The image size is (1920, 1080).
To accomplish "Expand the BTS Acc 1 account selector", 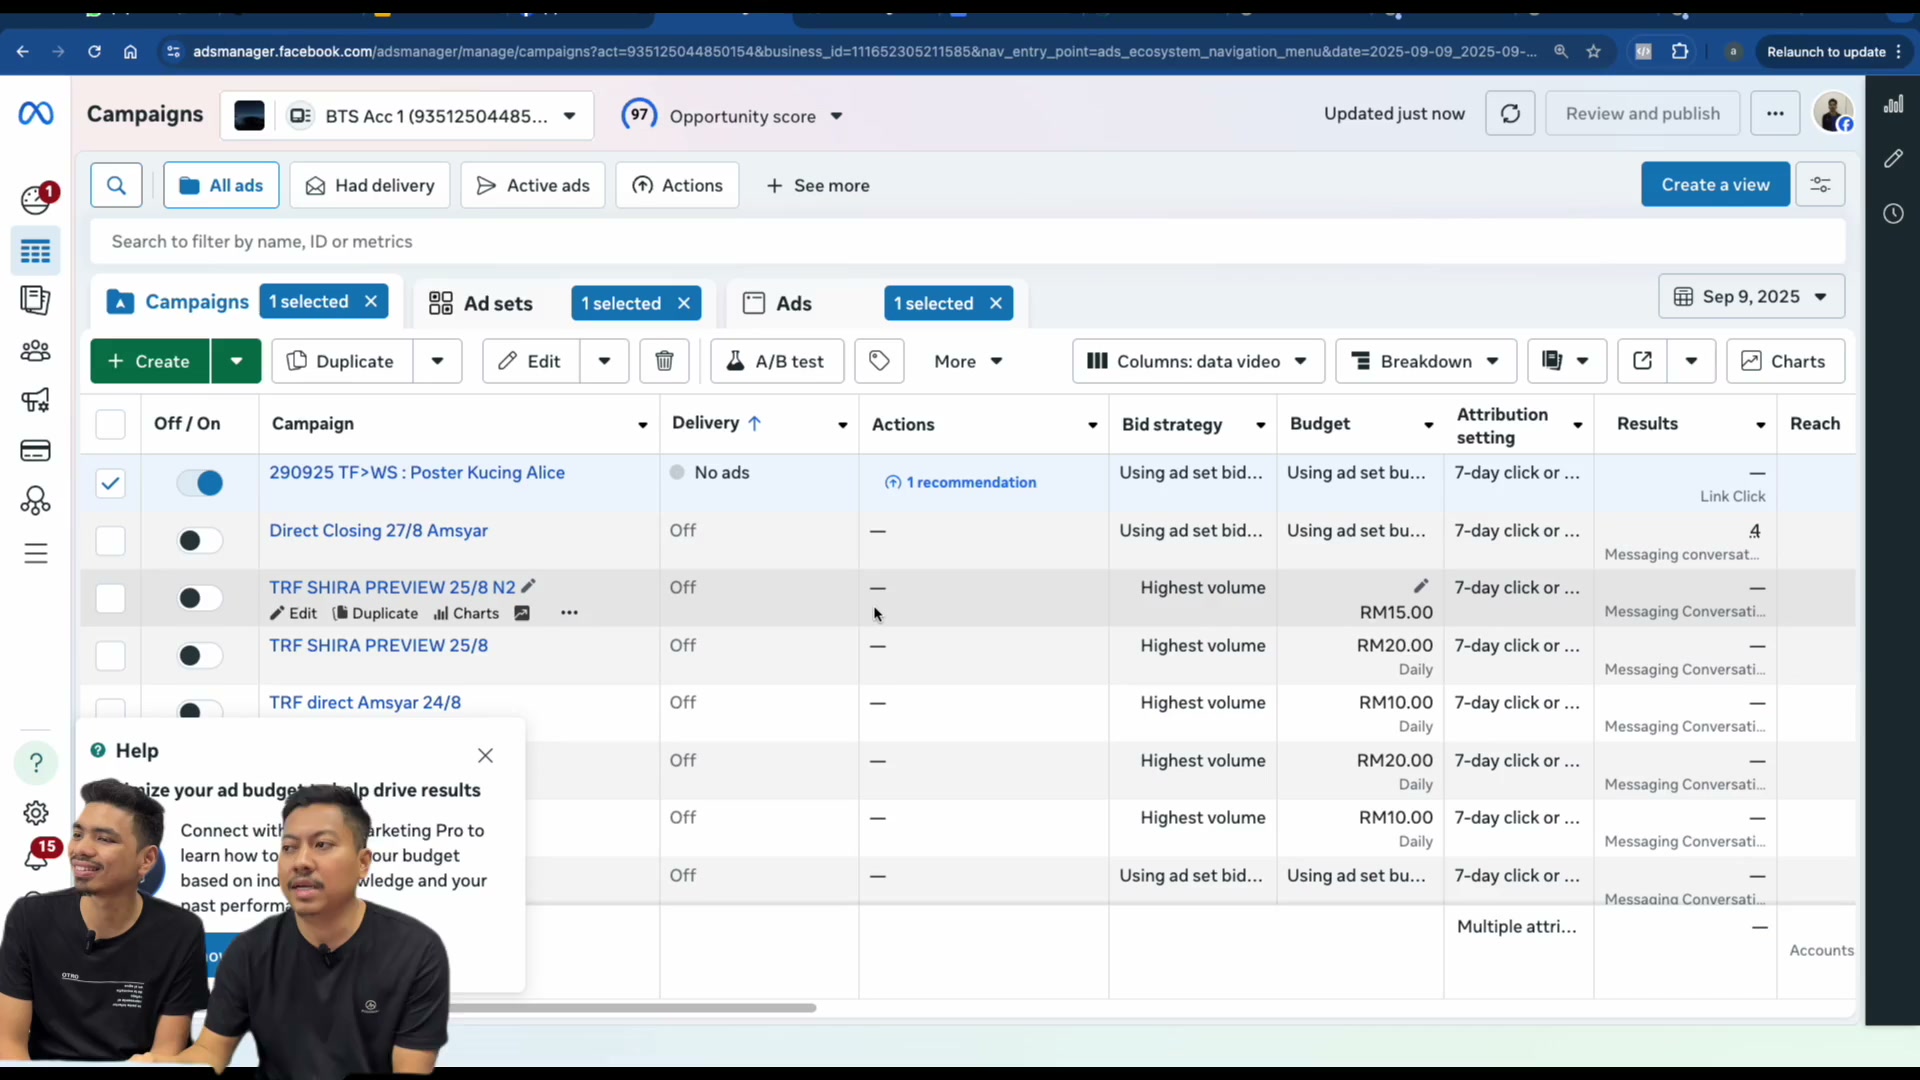I will pos(407,116).
